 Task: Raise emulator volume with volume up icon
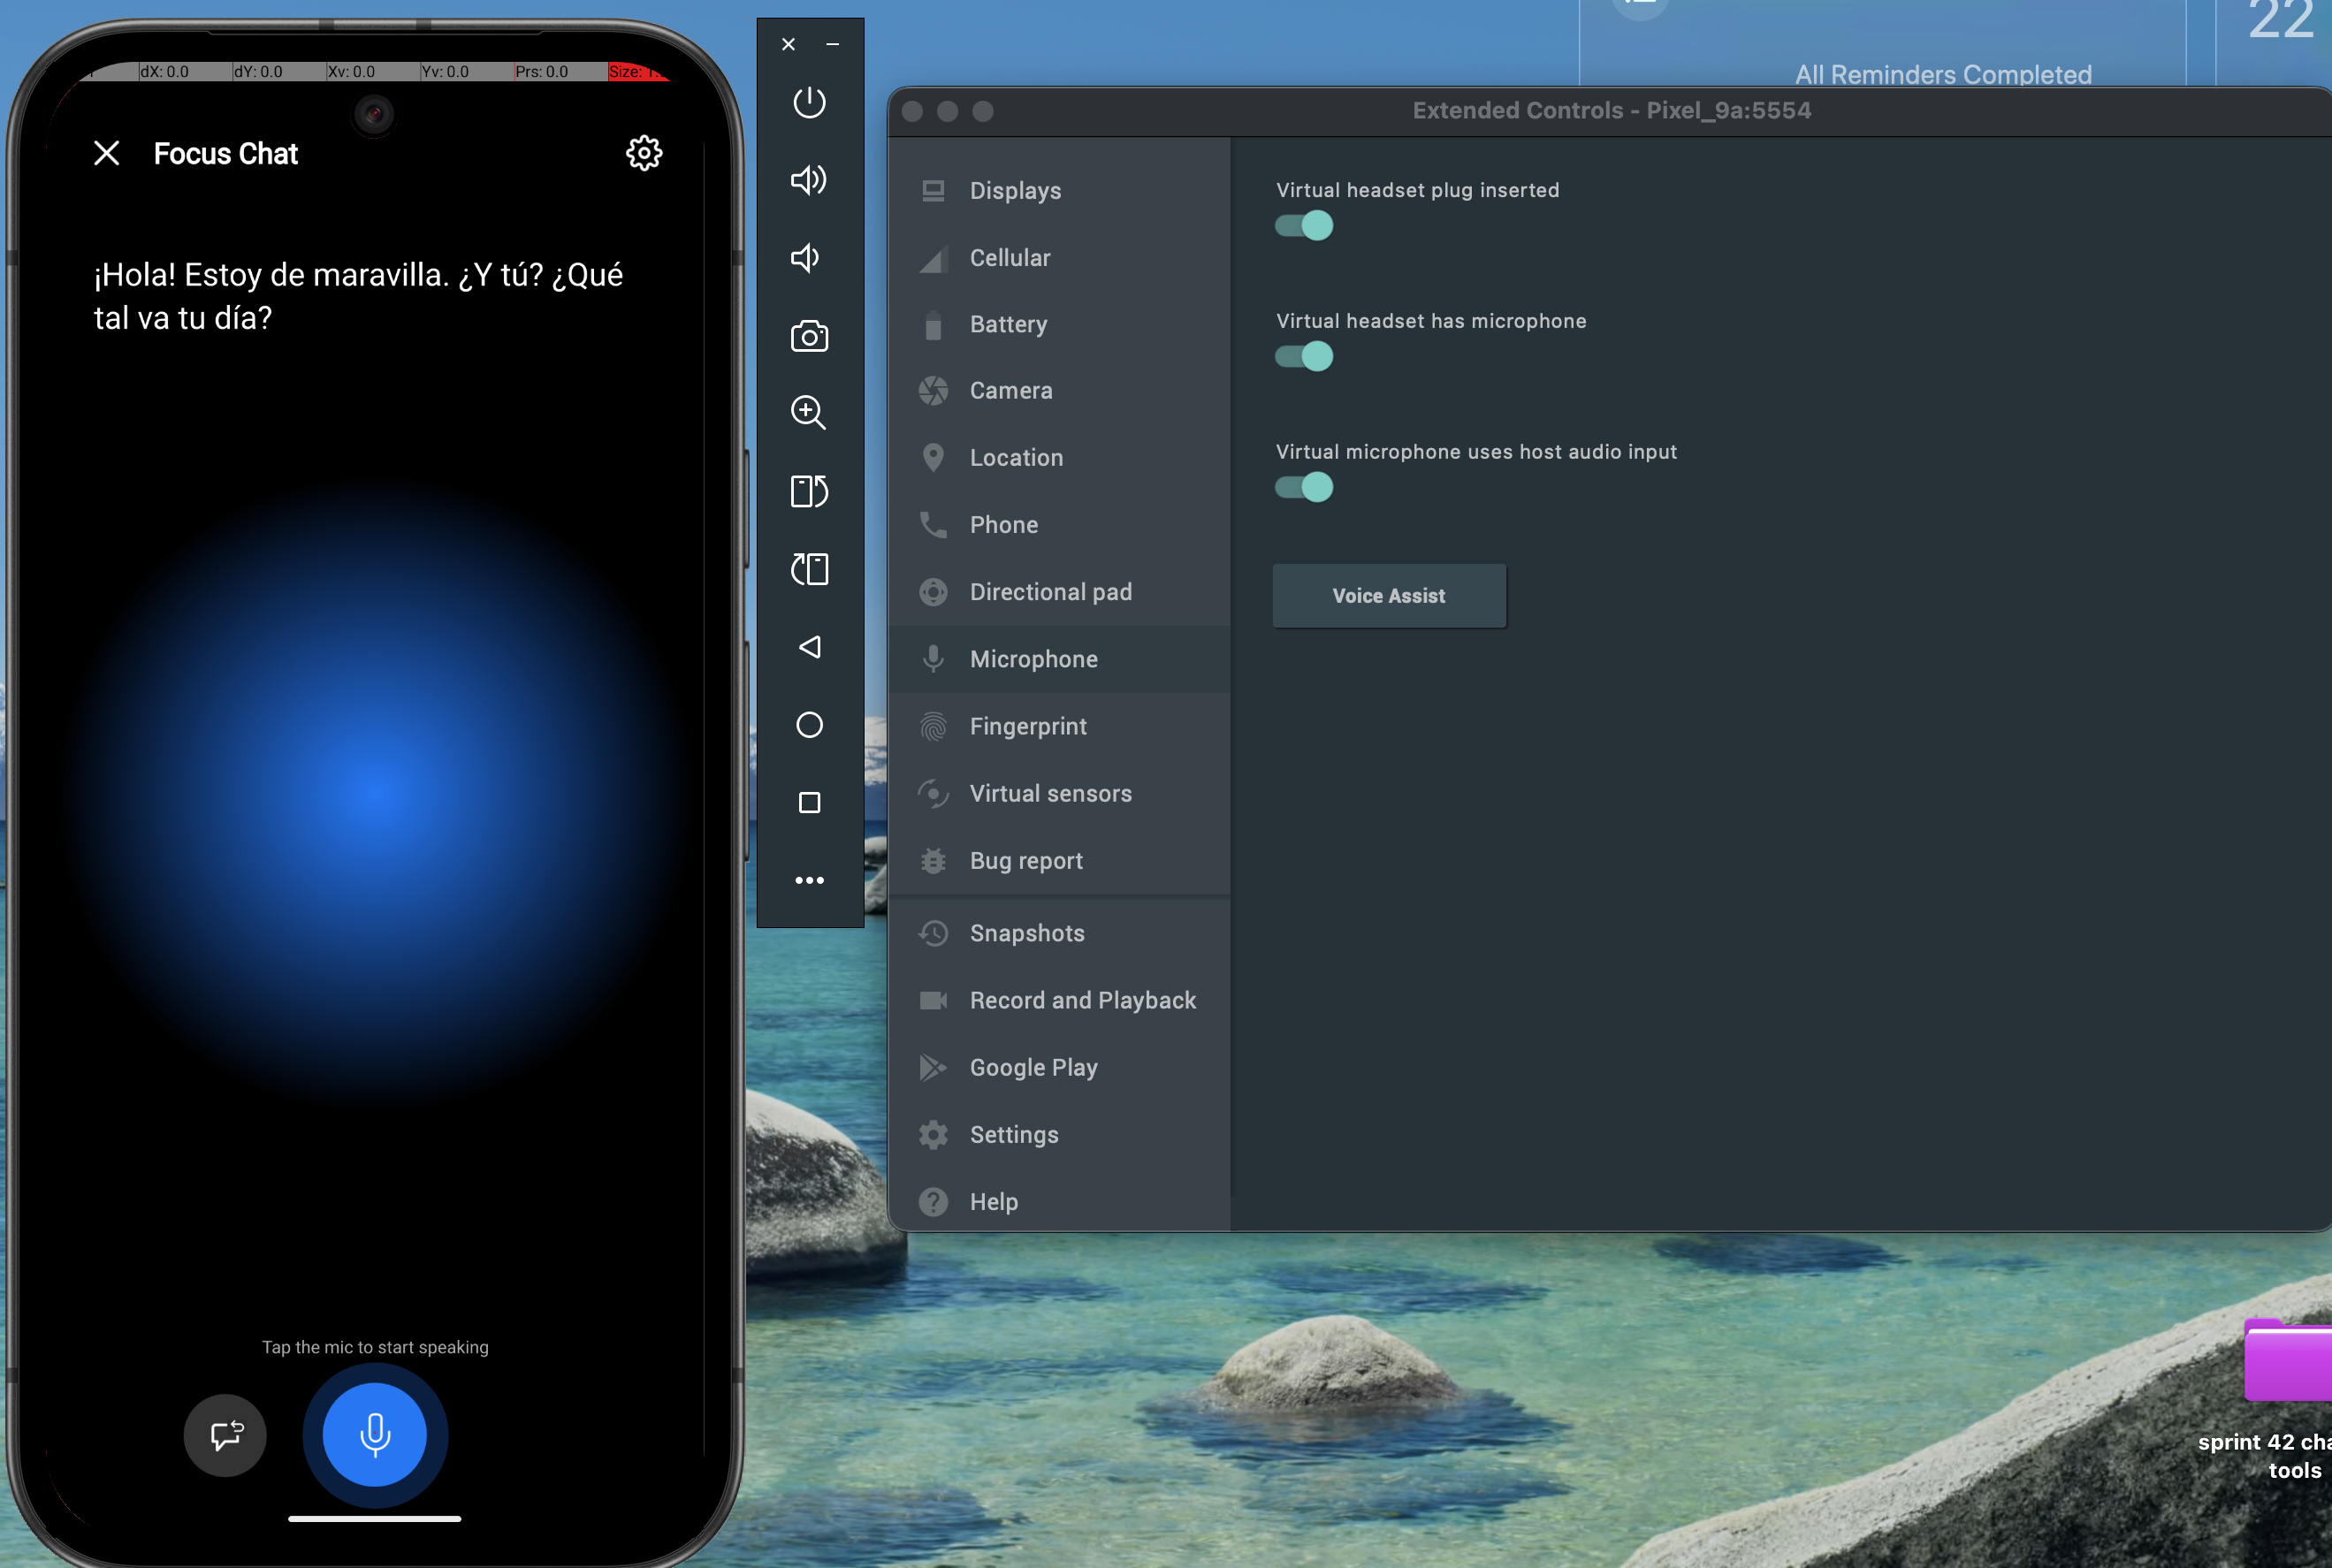pos(809,180)
